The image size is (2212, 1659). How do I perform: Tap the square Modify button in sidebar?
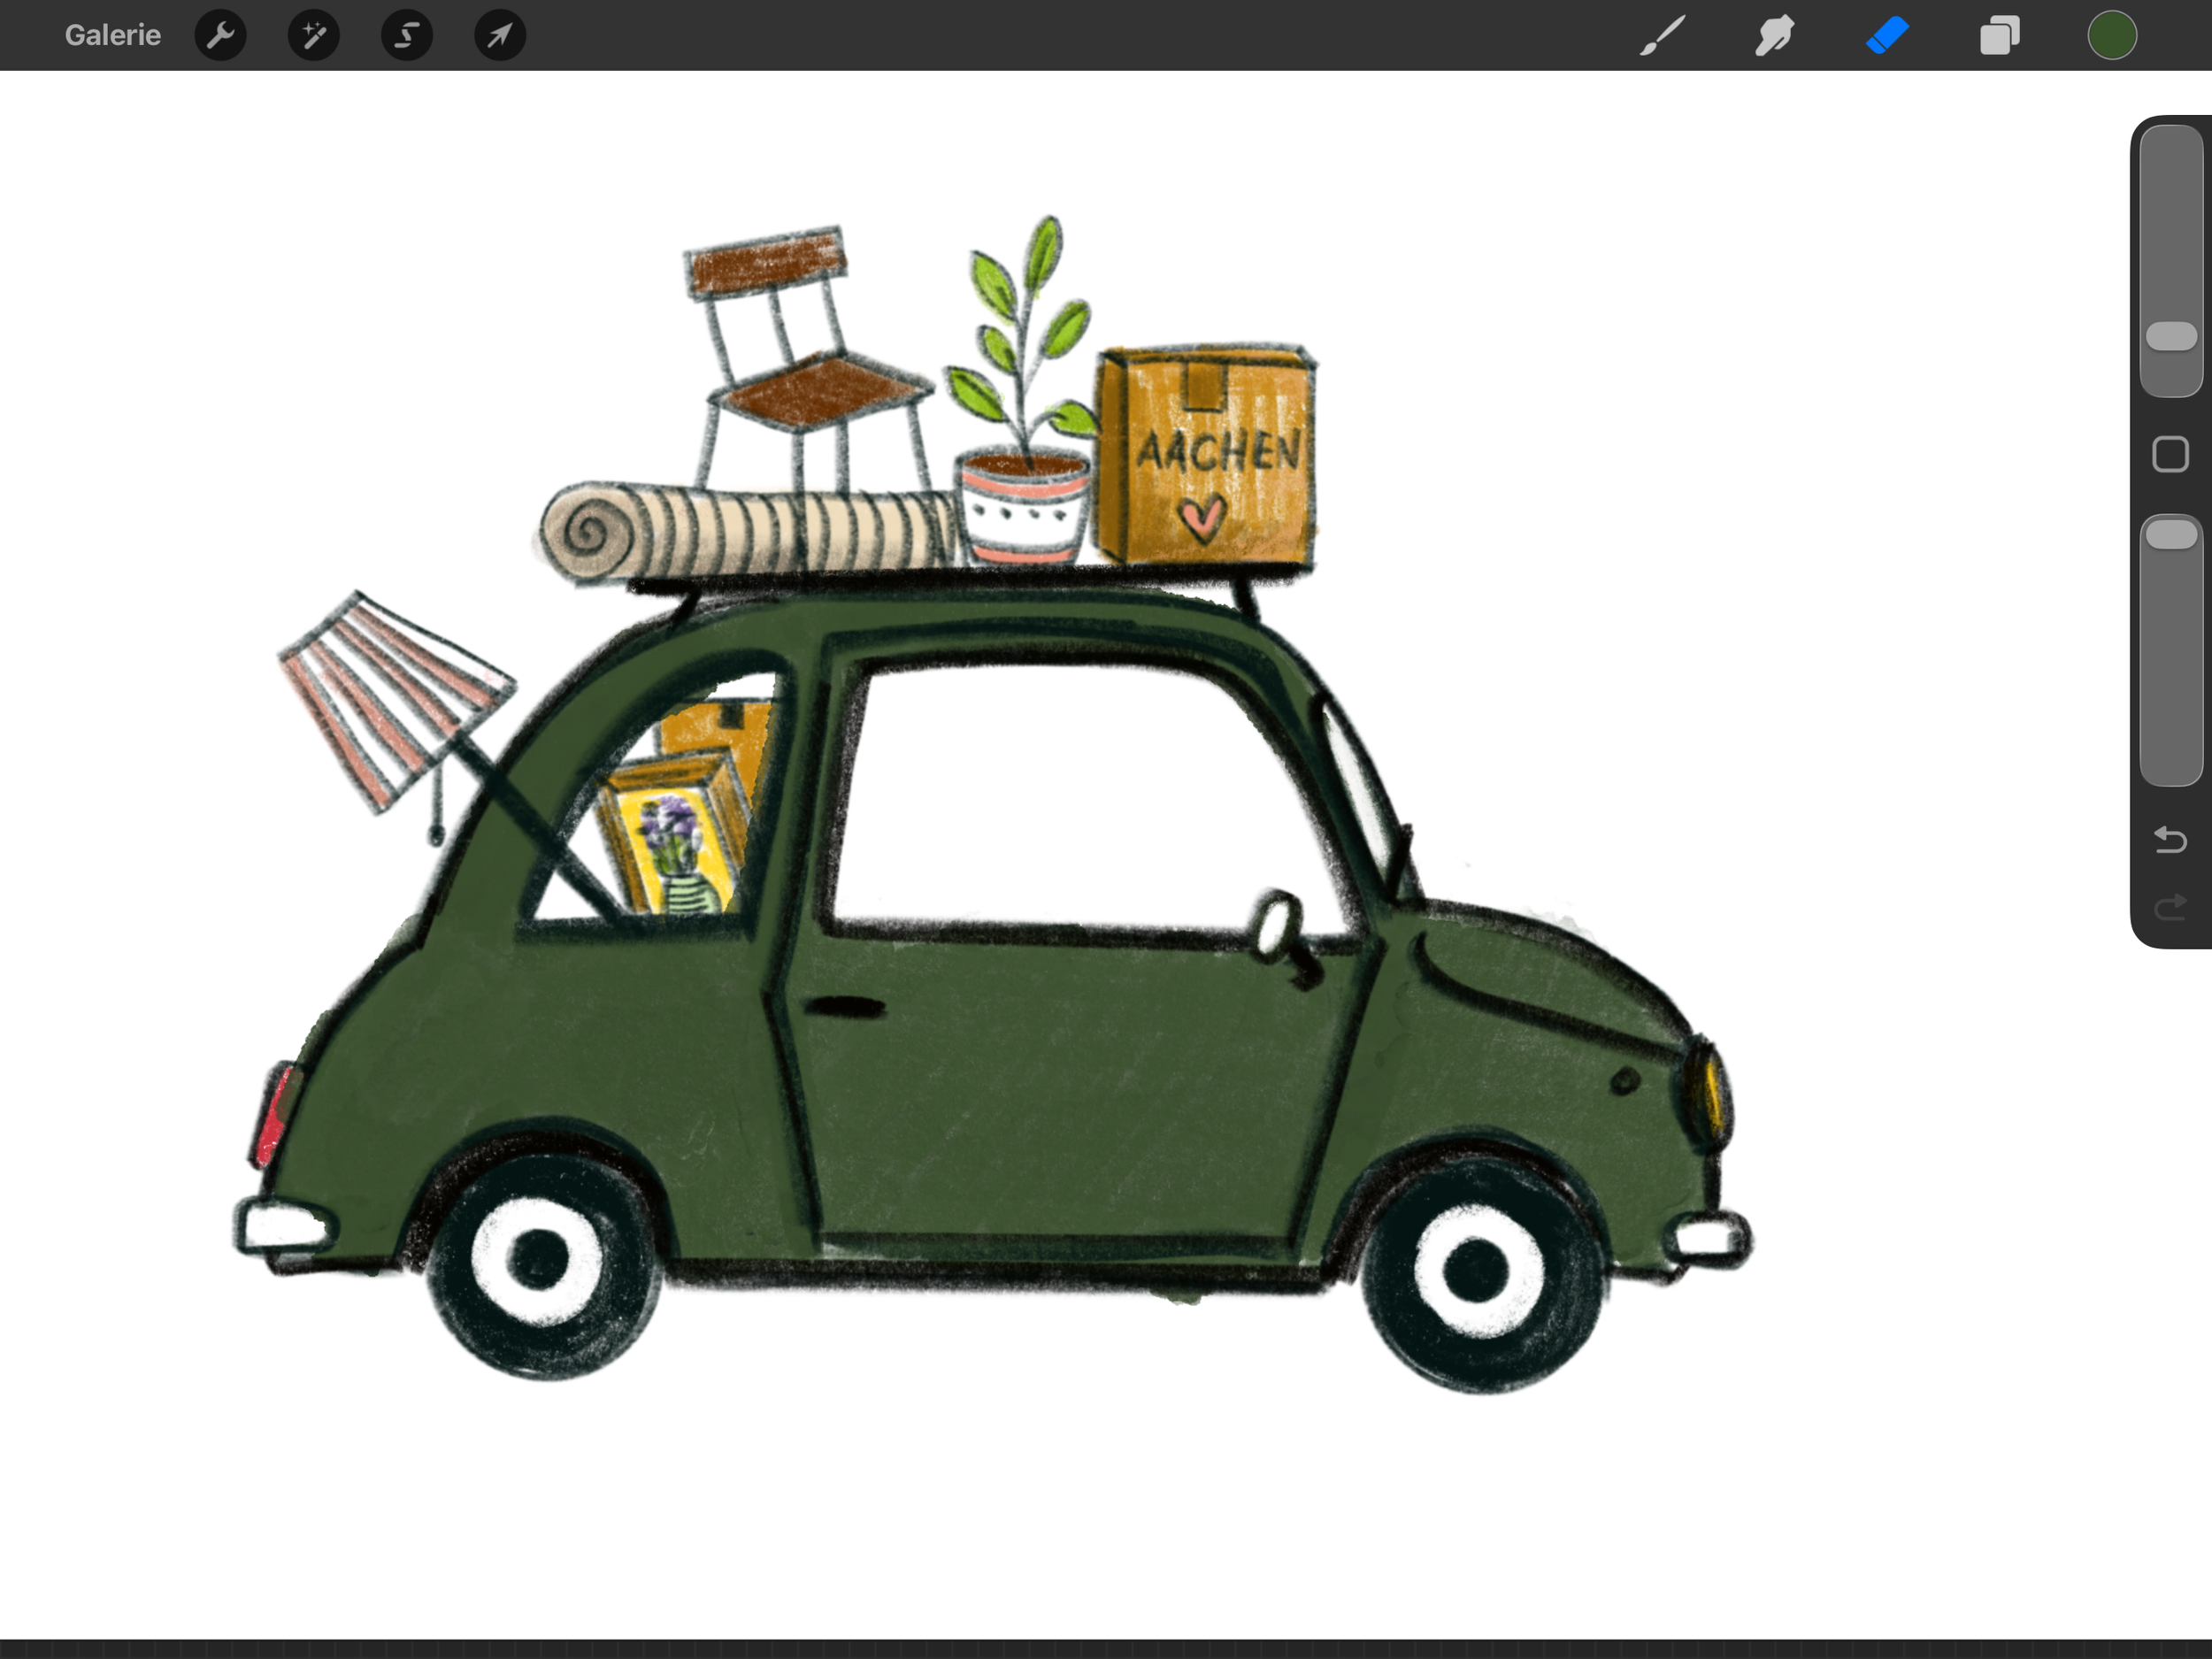coord(2170,454)
